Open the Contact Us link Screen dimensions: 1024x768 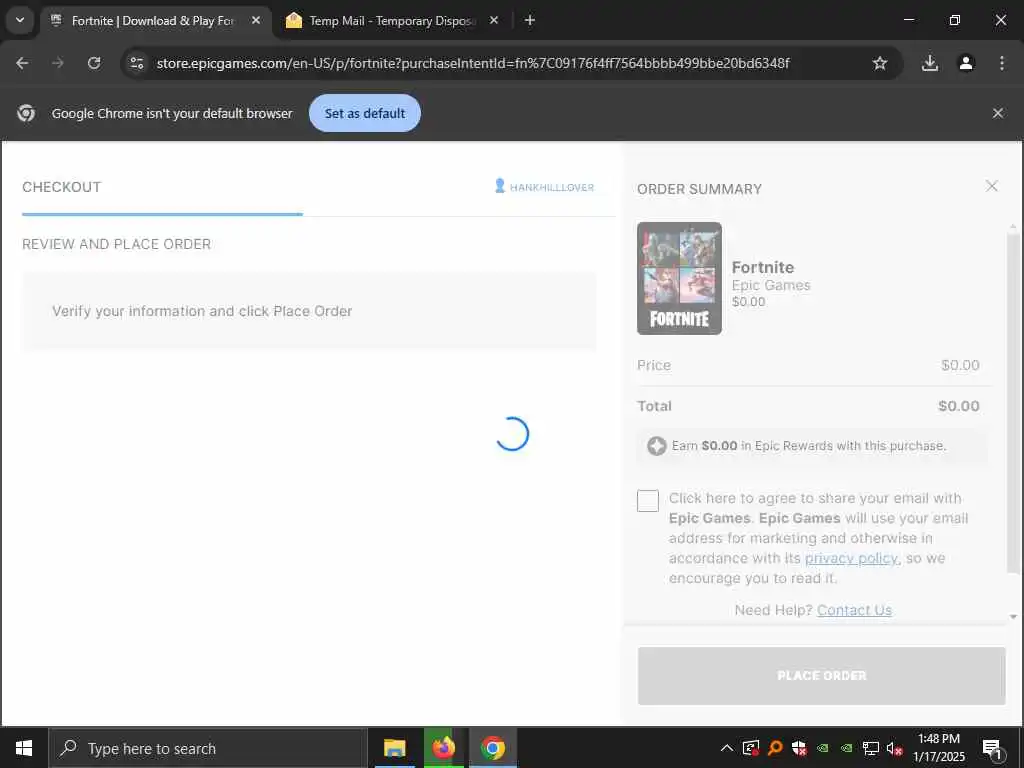[x=854, y=610]
